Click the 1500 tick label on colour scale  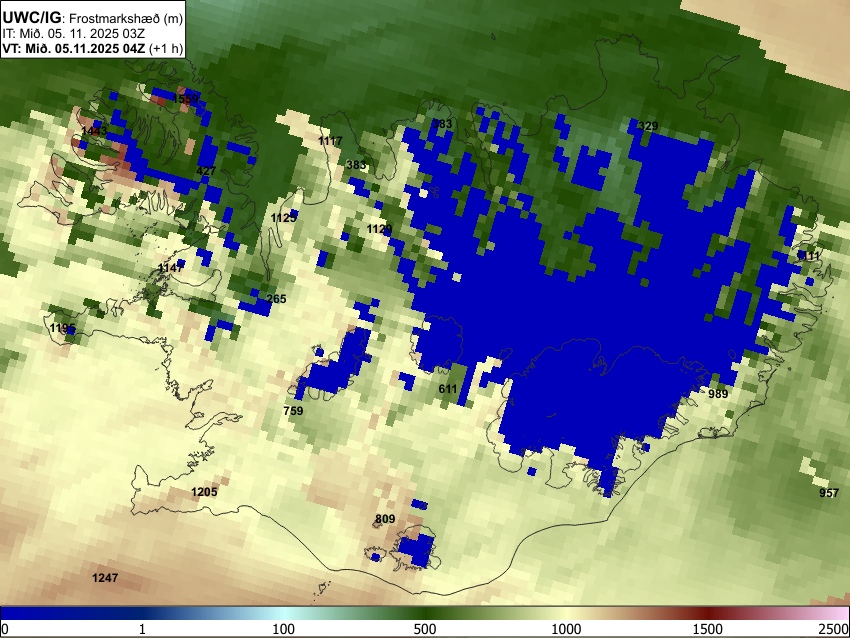click(x=708, y=629)
